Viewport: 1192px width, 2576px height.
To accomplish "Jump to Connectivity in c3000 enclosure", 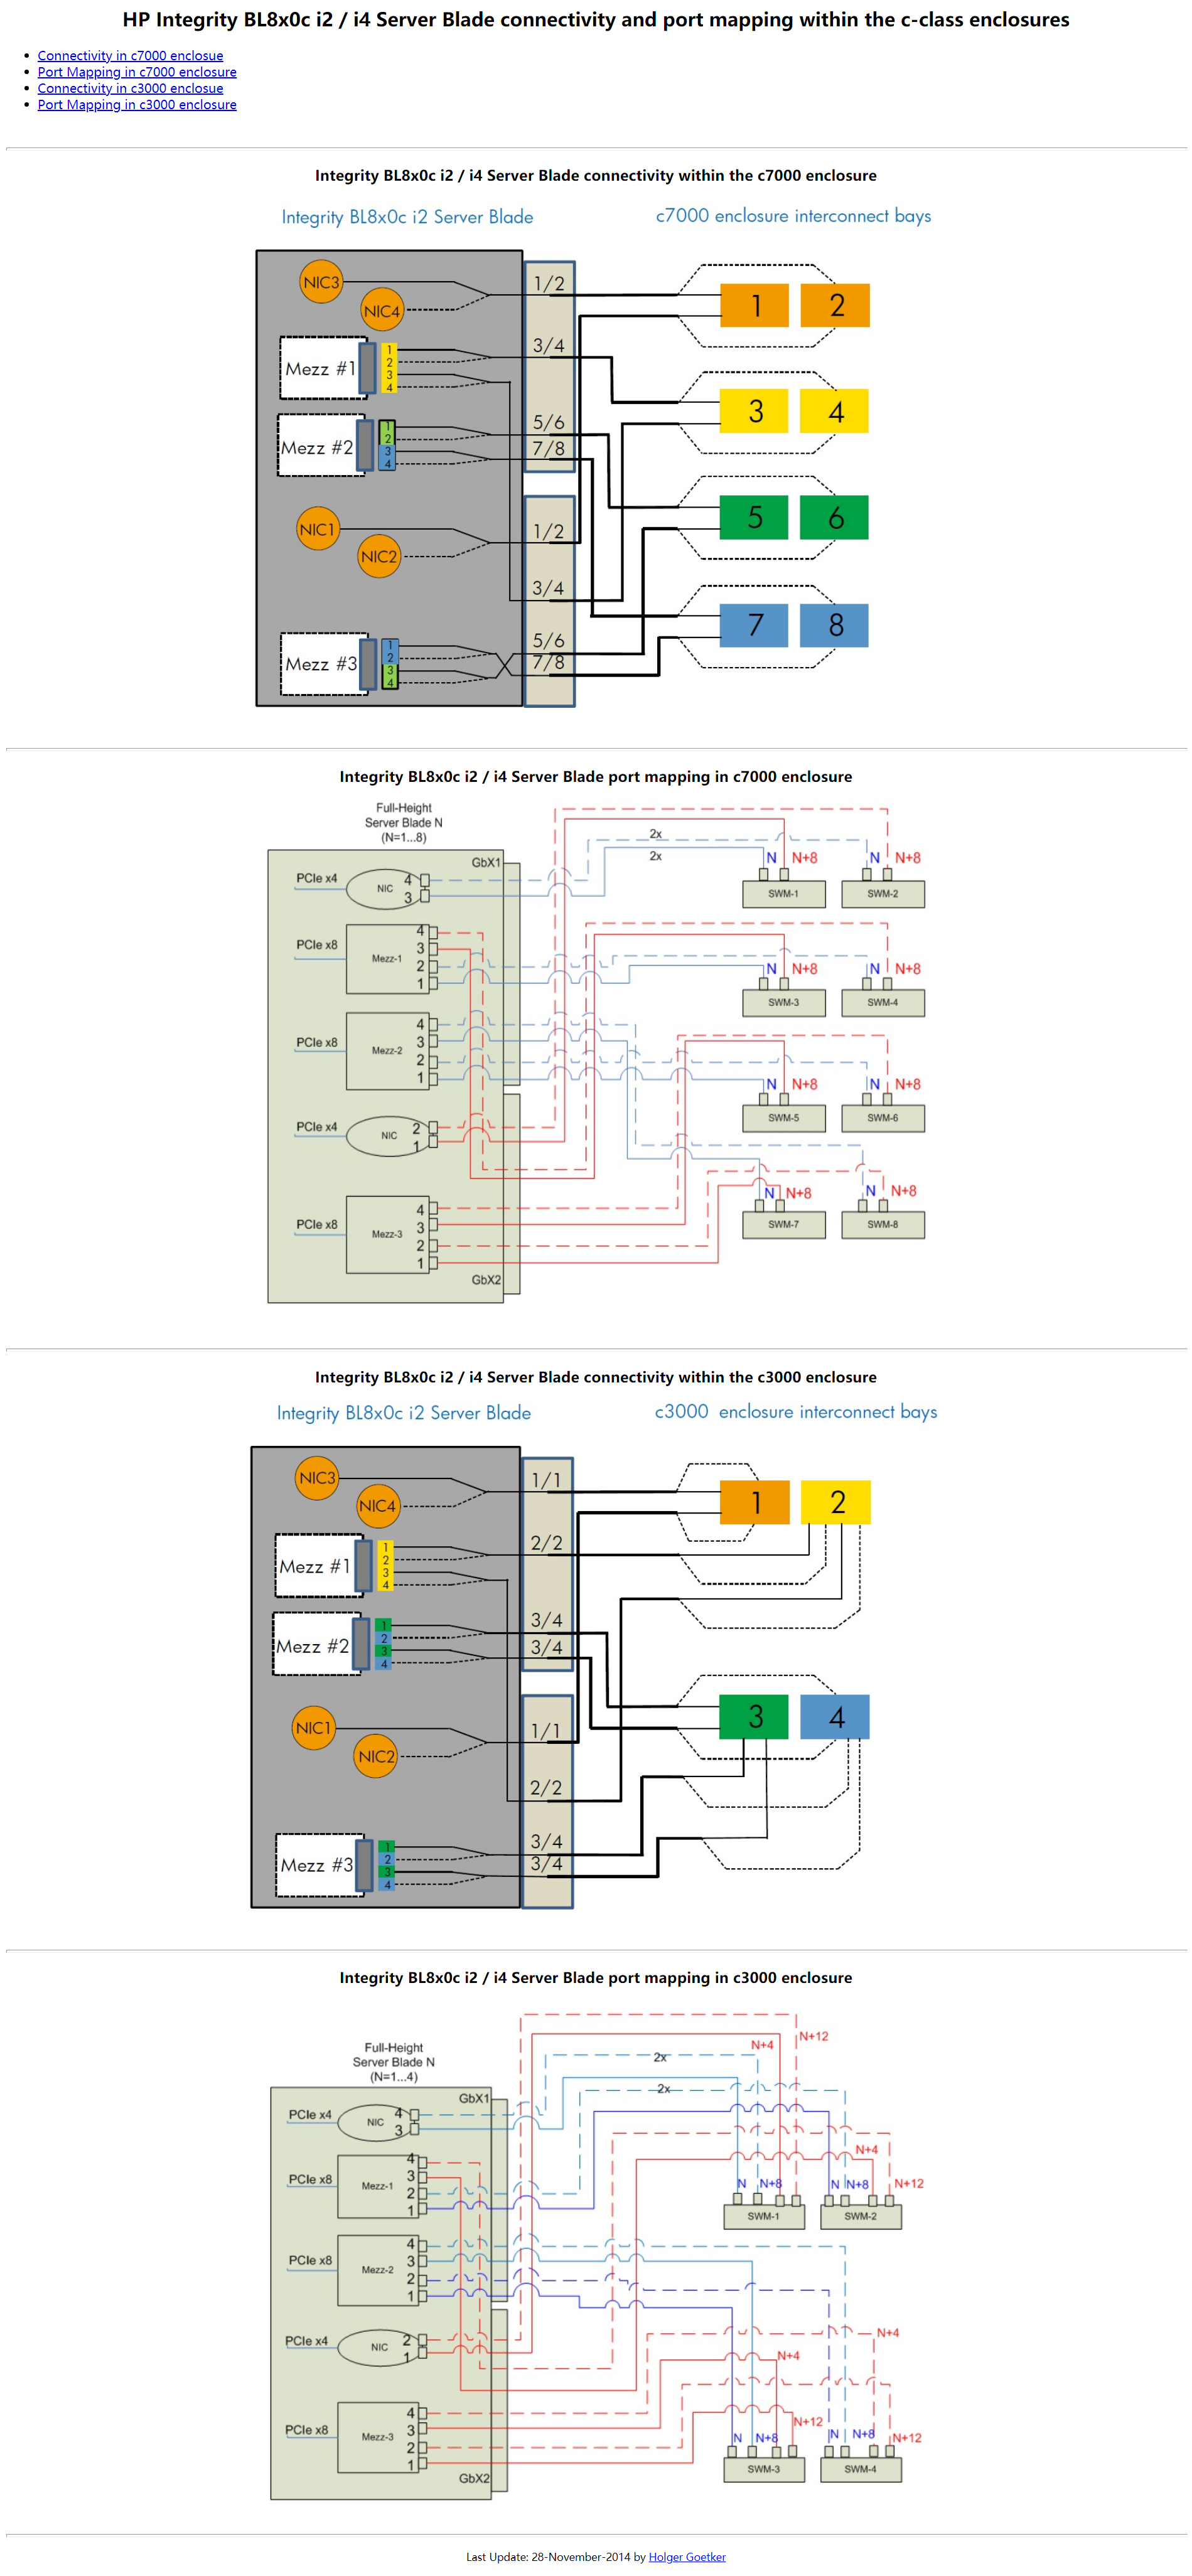I will (x=130, y=88).
